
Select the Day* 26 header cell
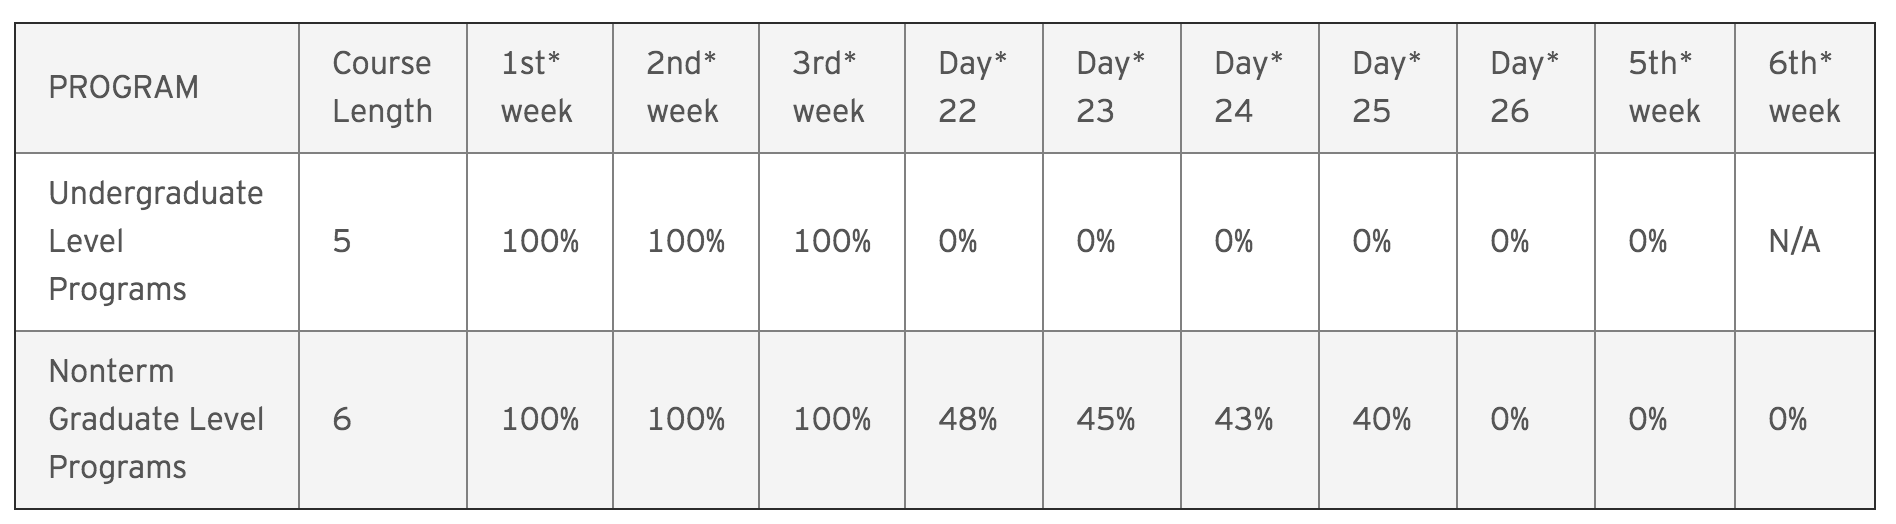coord(1526,88)
